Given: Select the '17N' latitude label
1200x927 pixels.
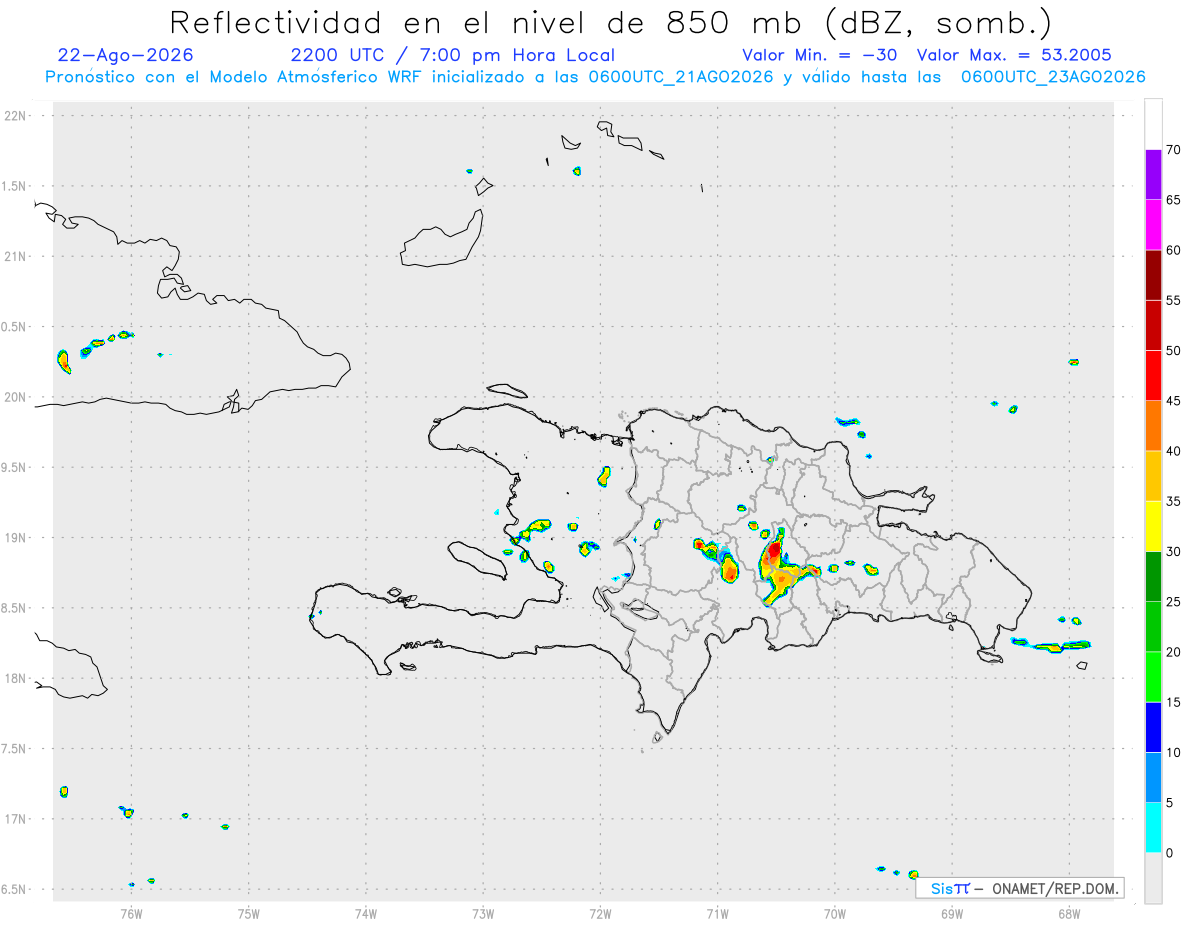Looking at the screenshot, I should pos(17,819).
